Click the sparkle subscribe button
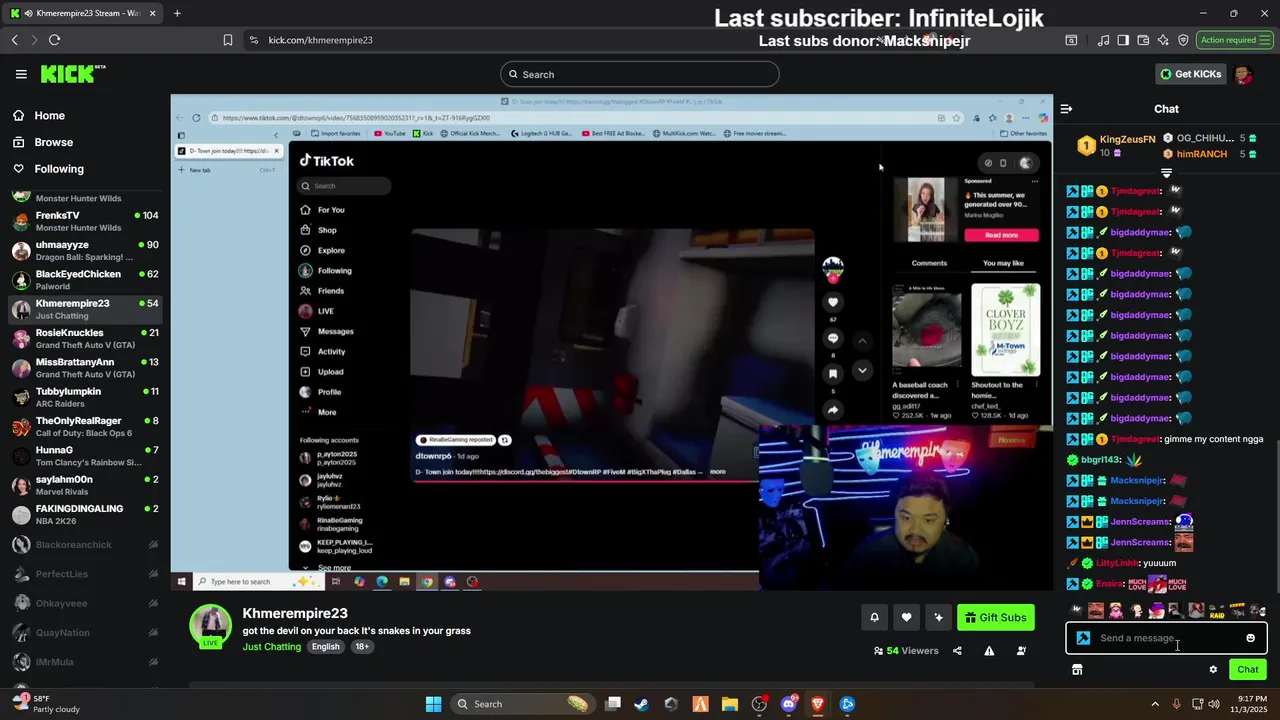 tap(938, 617)
